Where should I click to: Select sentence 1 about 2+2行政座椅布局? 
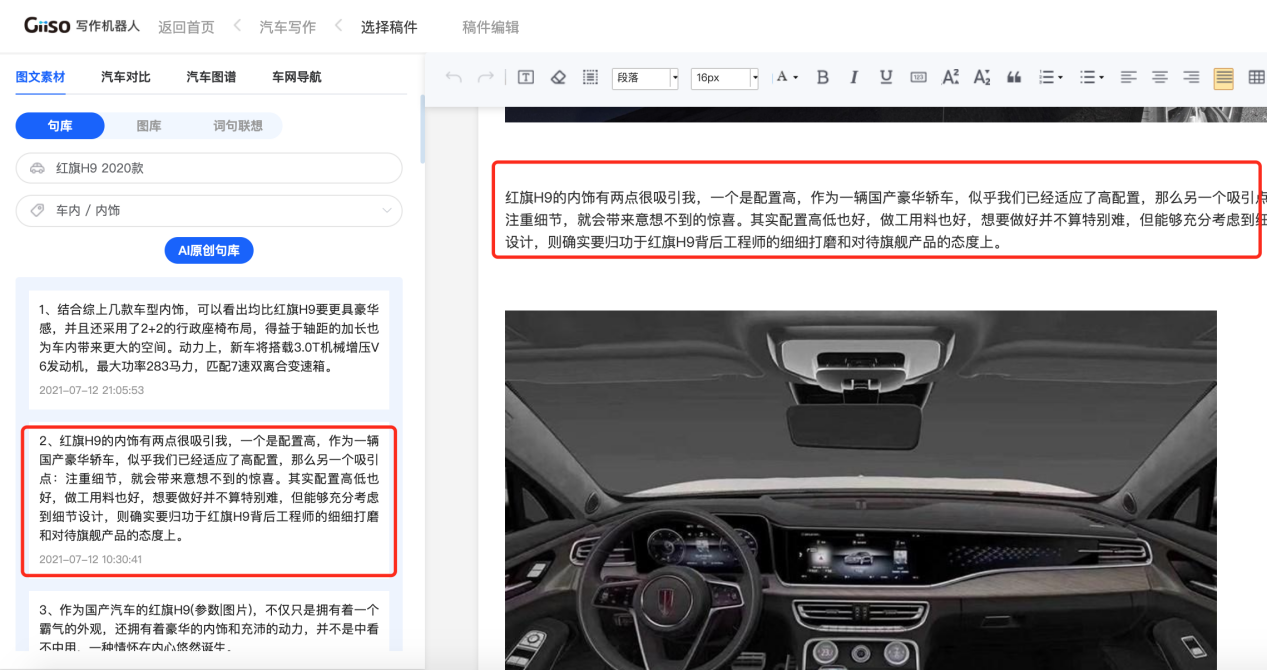pyautogui.click(x=208, y=349)
